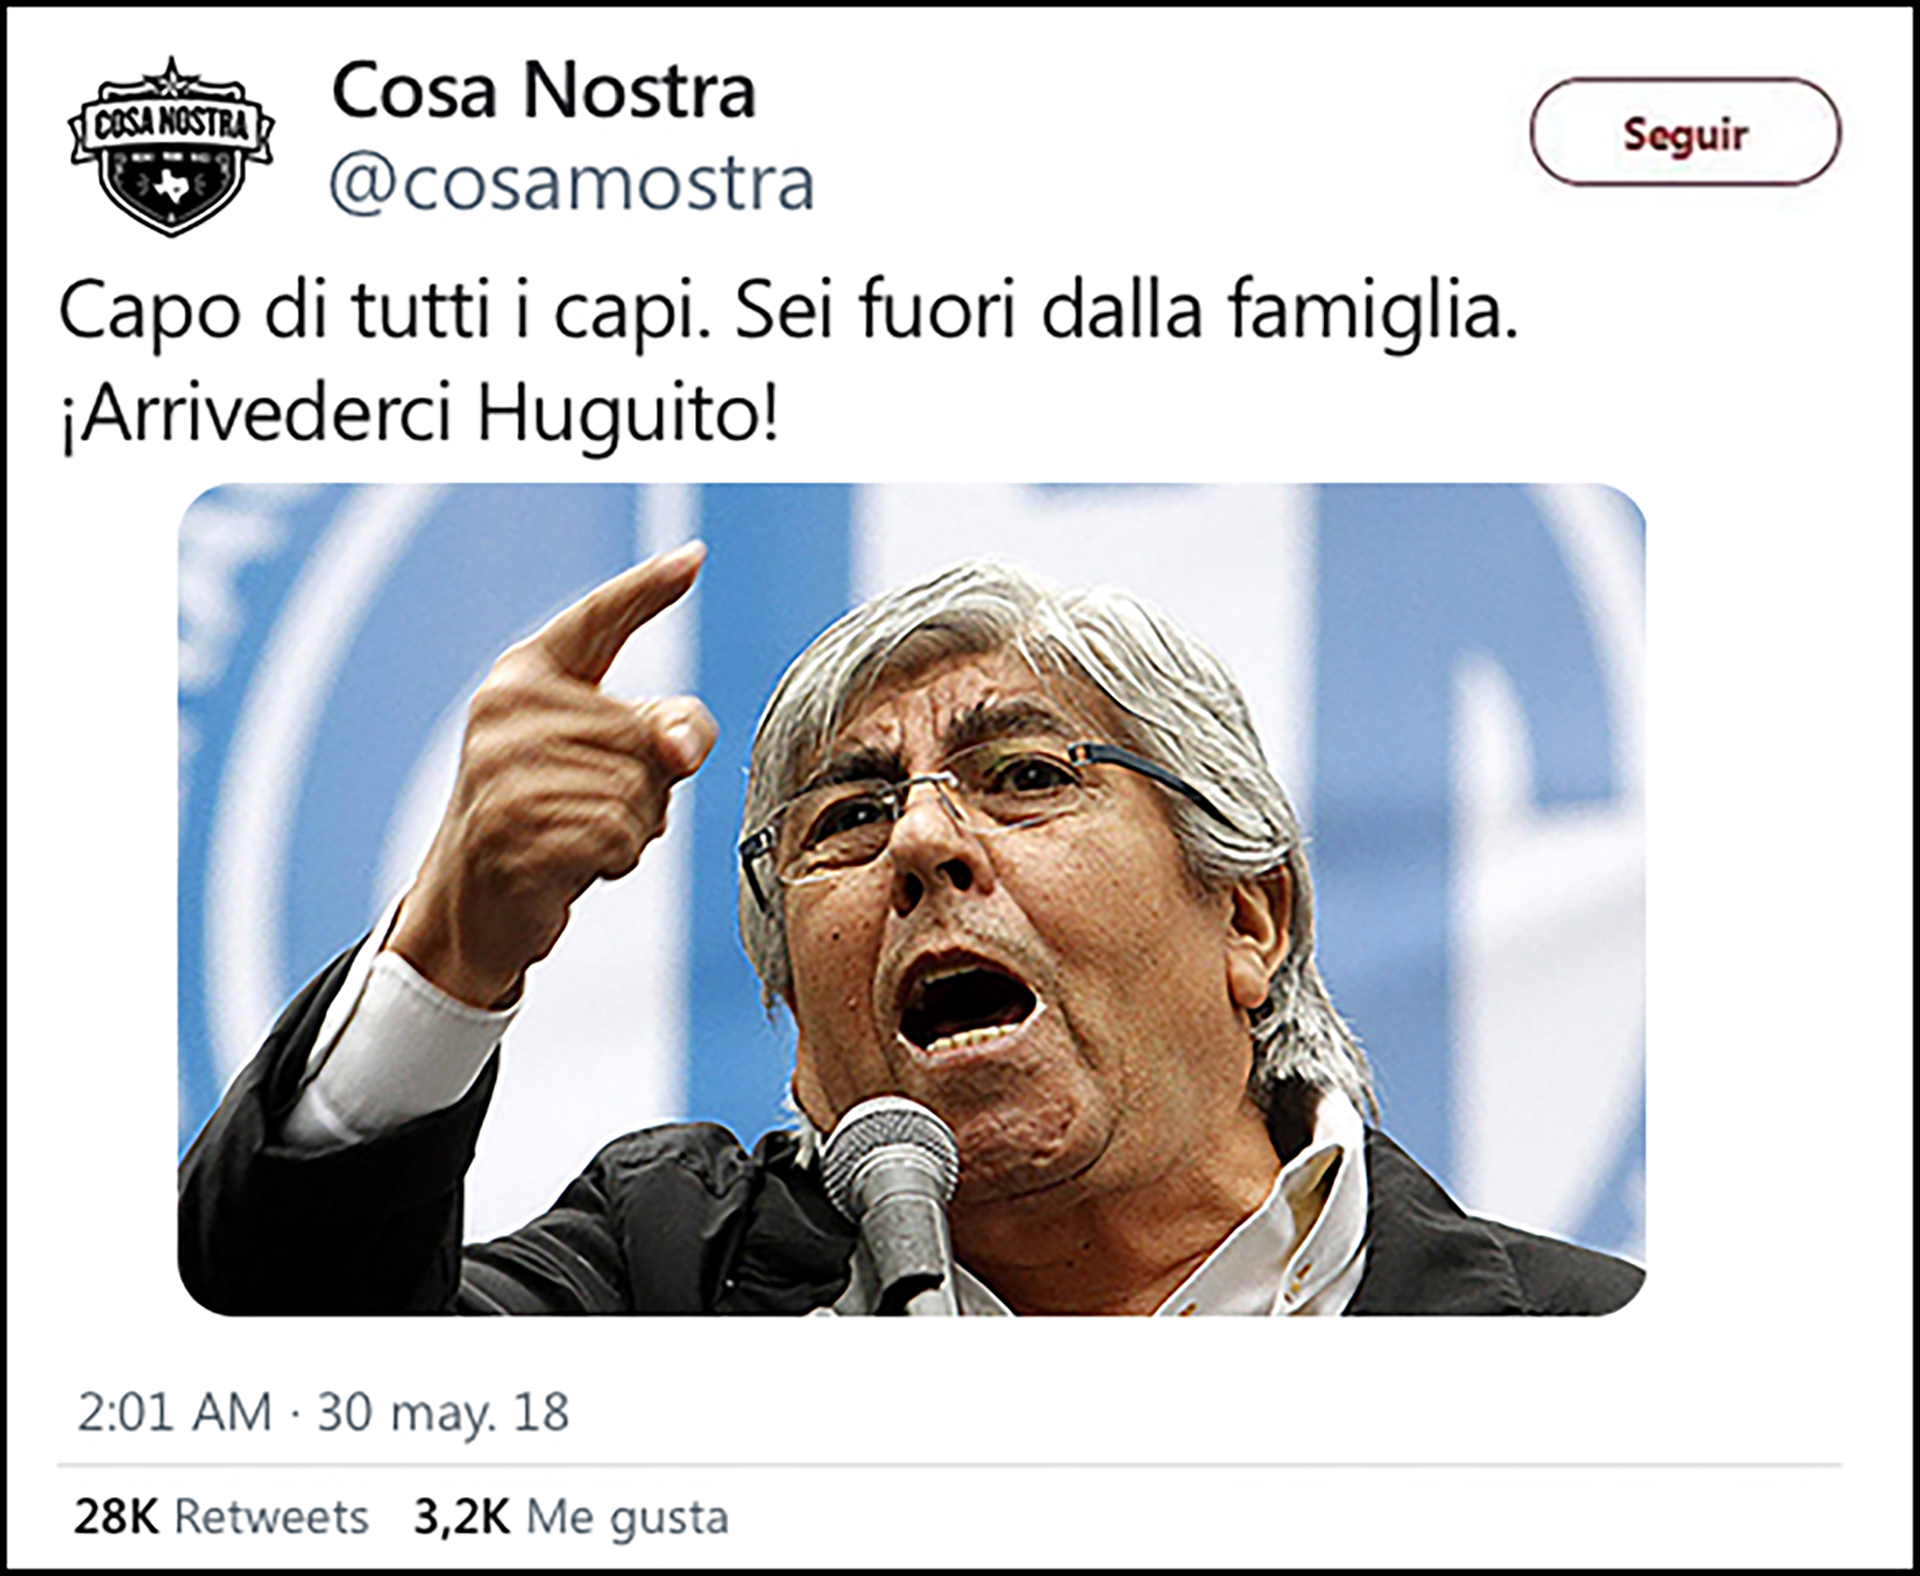Image resolution: width=1920 pixels, height=1576 pixels.
Task: Open the @cosamostra handle profile
Action: coord(572,183)
